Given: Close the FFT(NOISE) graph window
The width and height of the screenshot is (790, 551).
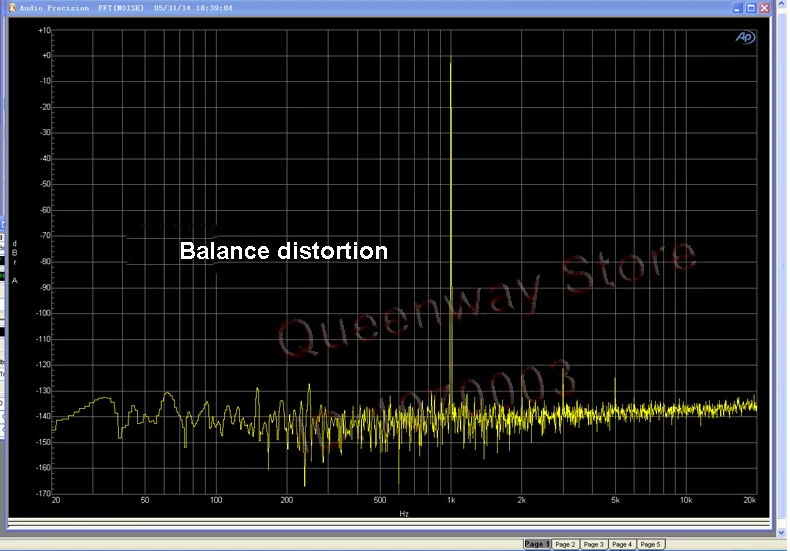Looking at the screenshot, I should 764,8.
